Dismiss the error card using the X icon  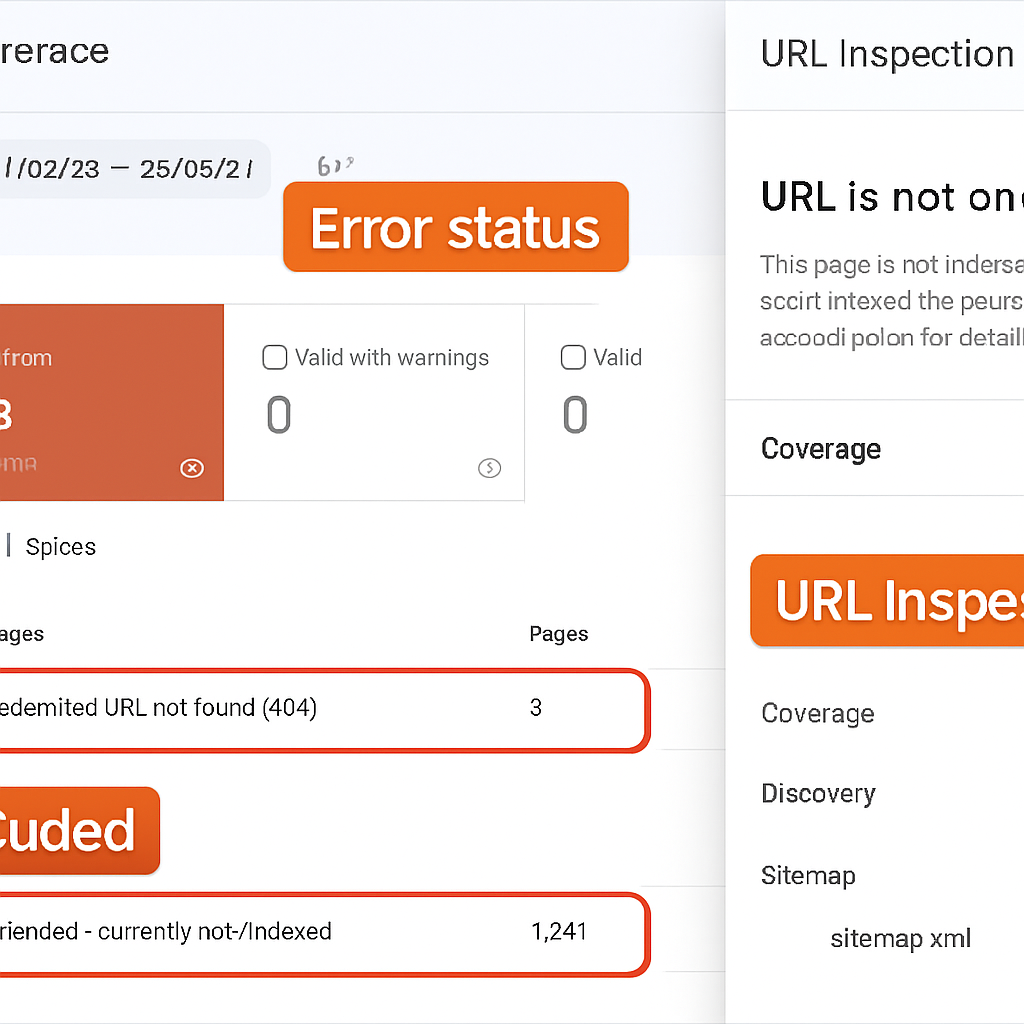191,468
